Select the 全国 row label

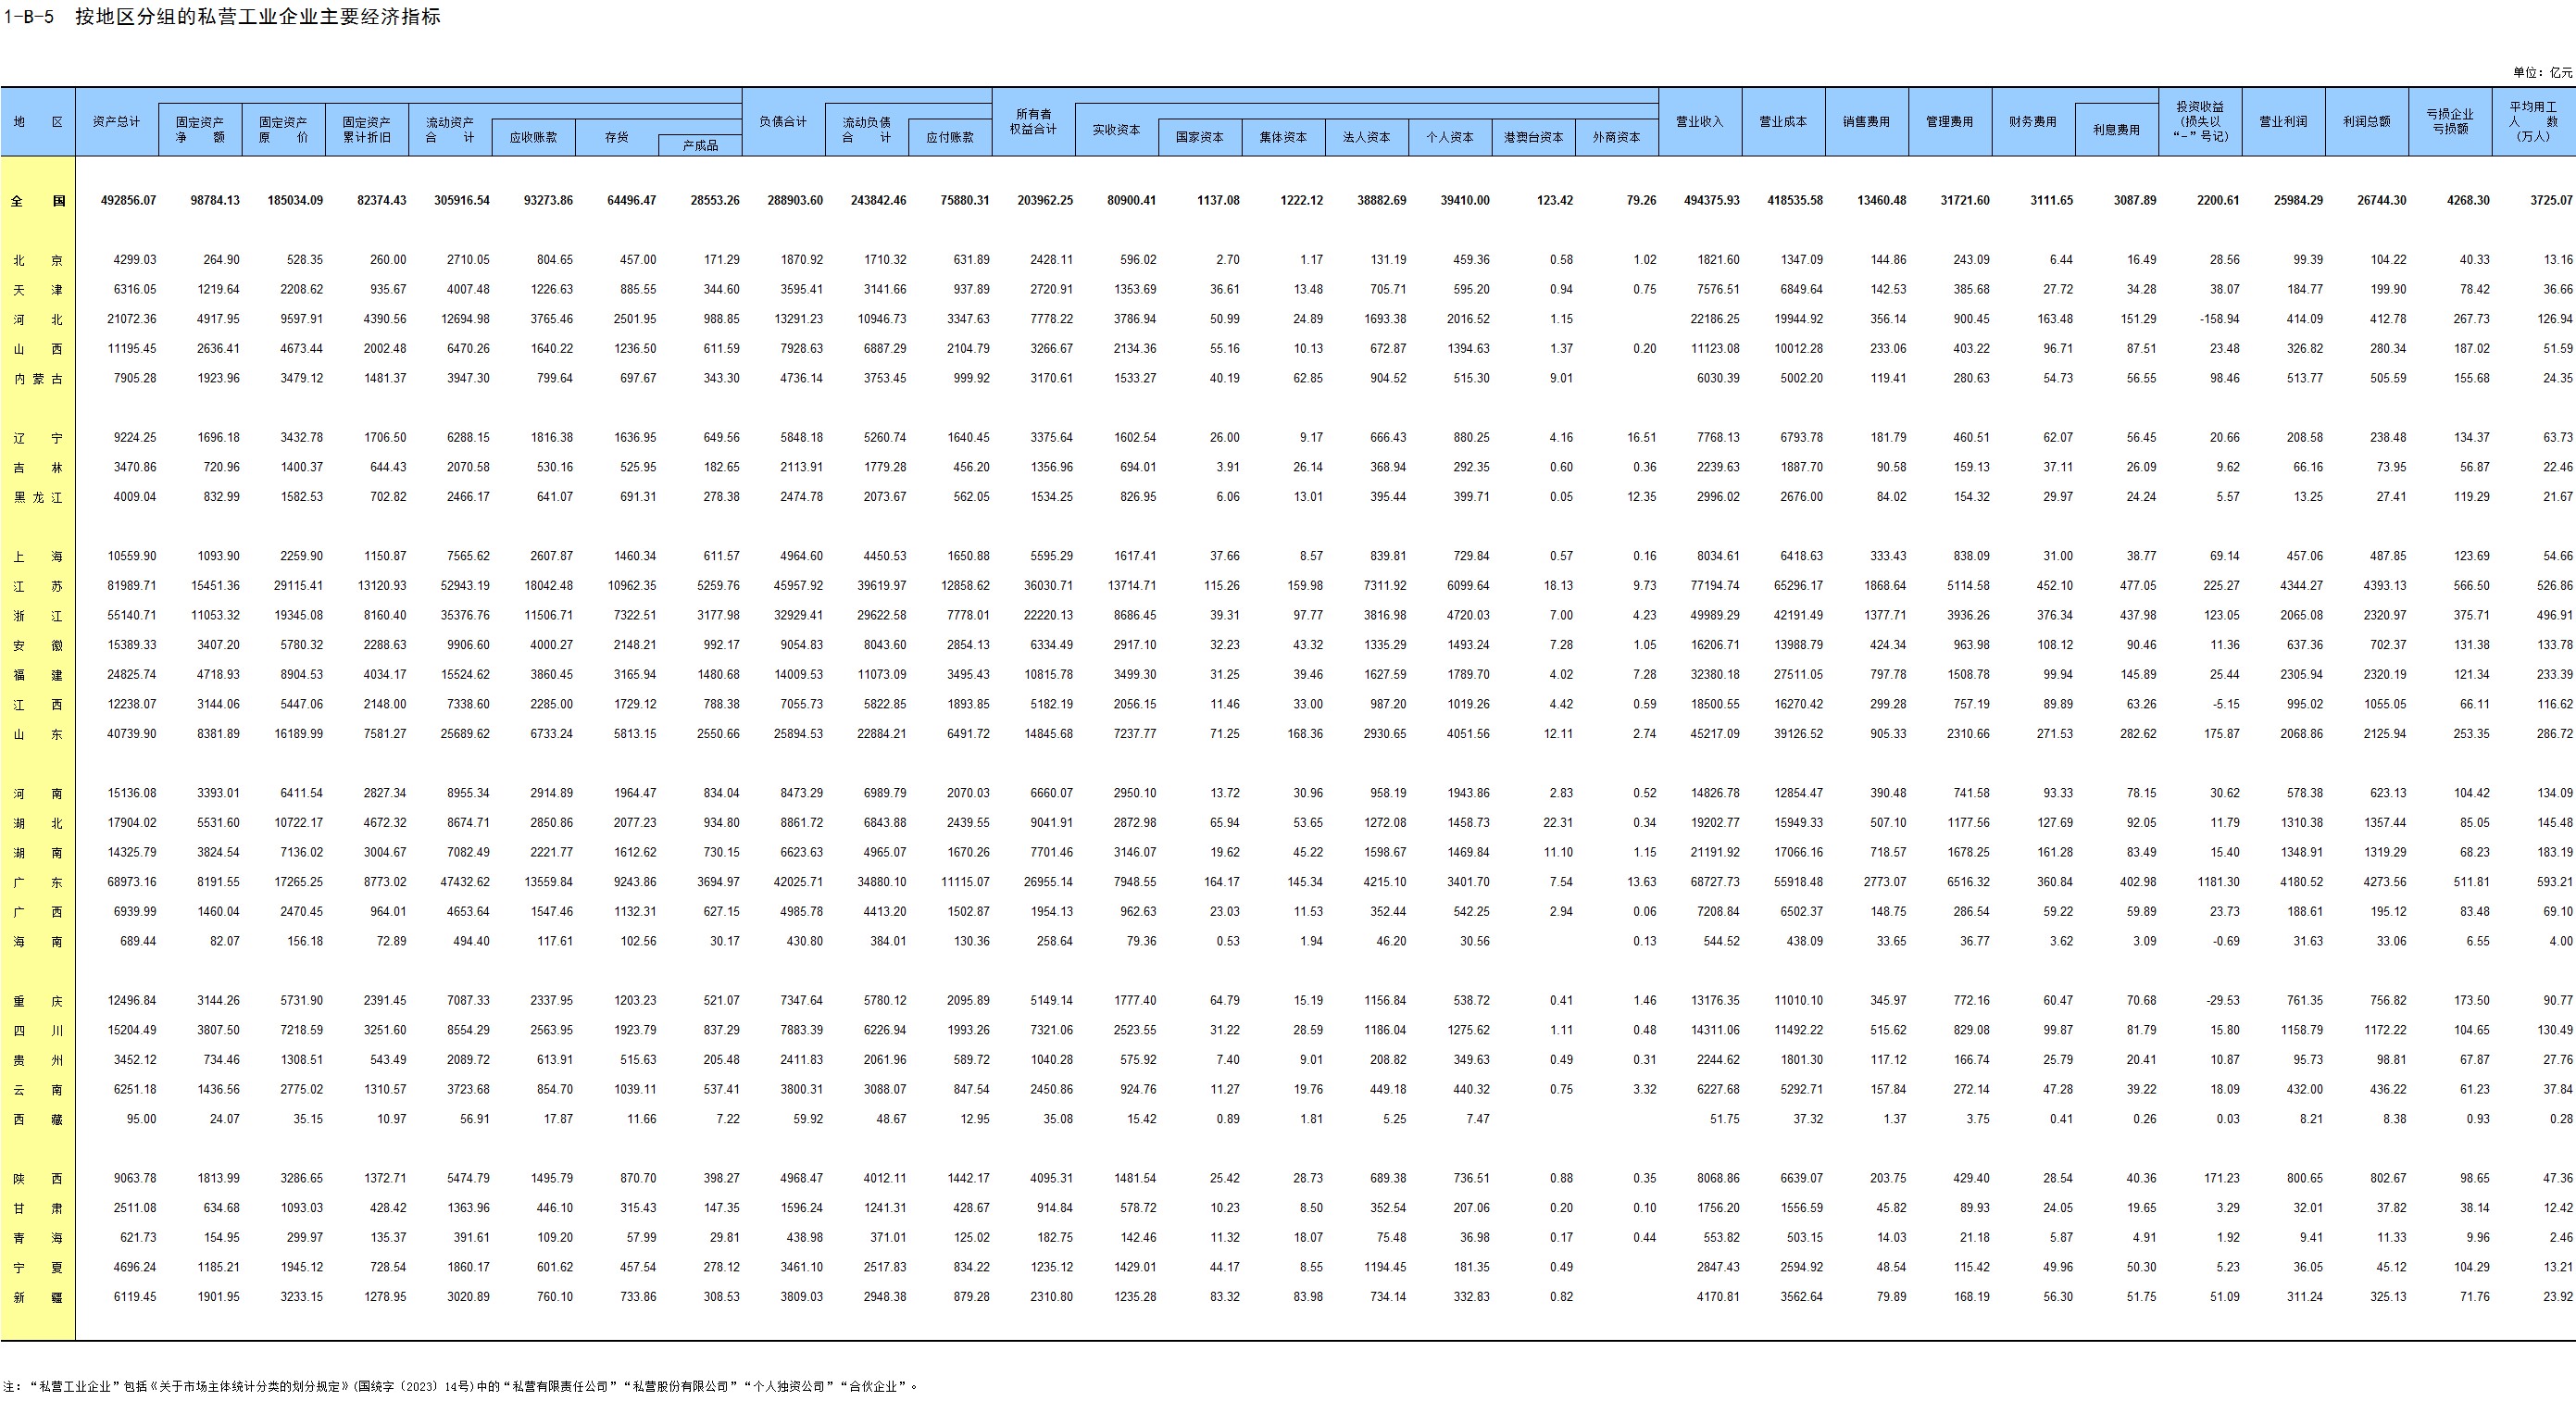37,200
